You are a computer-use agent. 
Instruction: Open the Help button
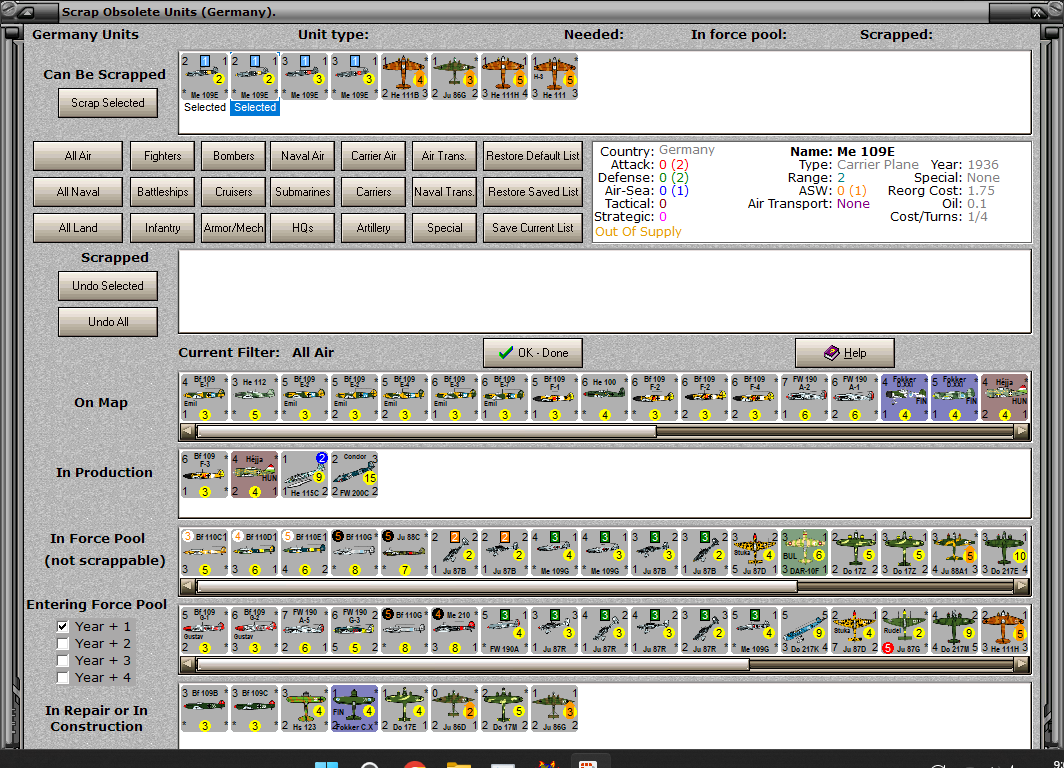pos(845,353)
